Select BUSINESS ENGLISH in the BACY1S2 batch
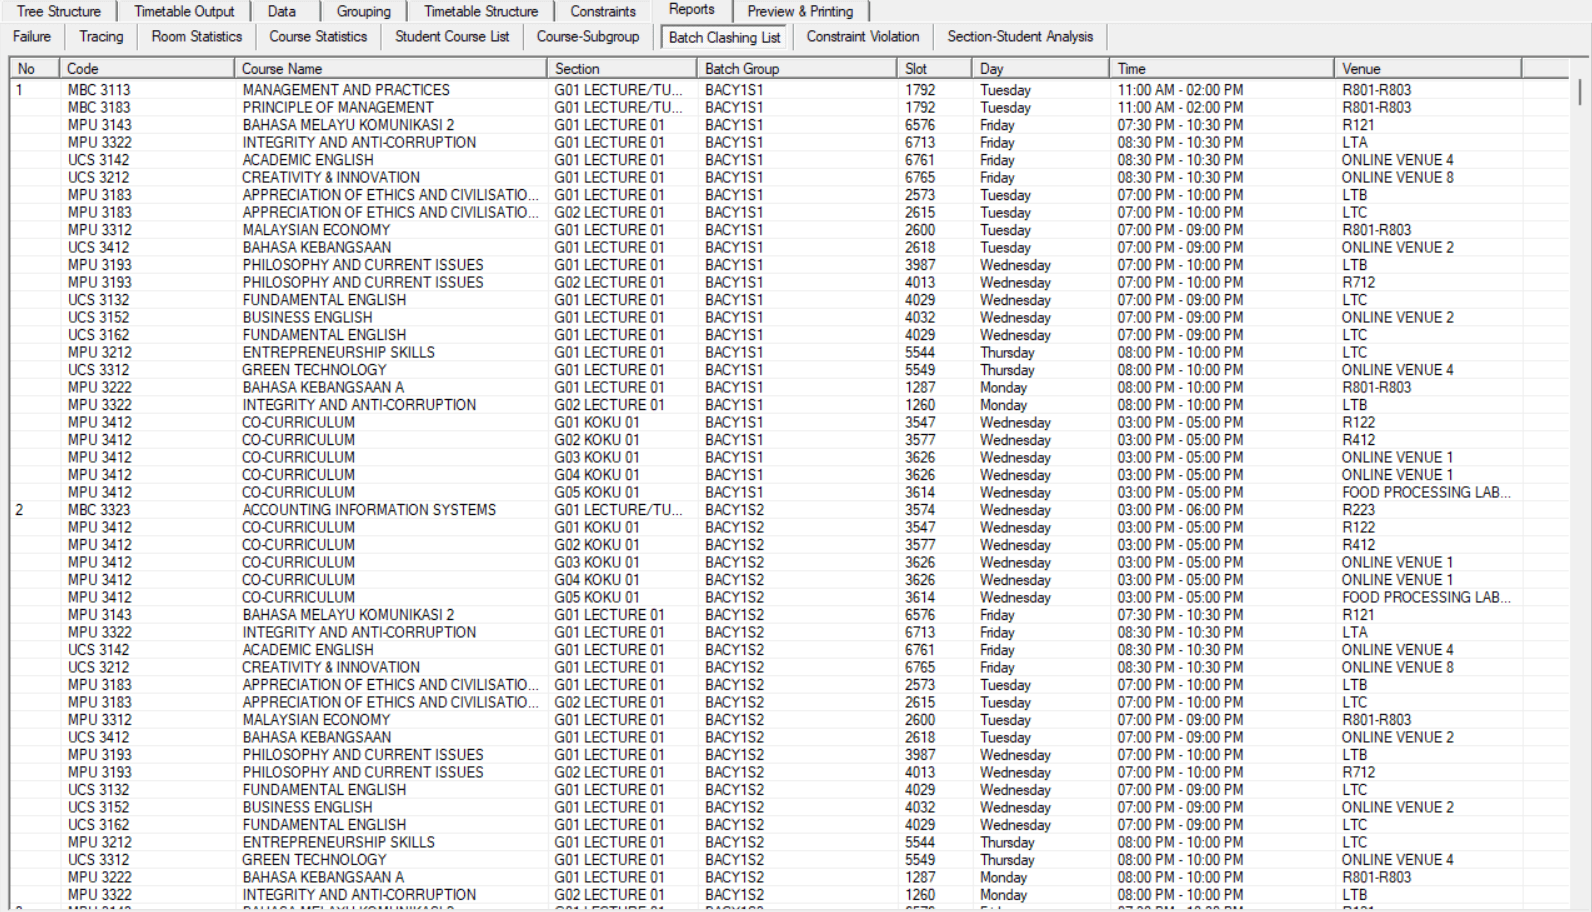1592x912 pixels. [307, 807]
